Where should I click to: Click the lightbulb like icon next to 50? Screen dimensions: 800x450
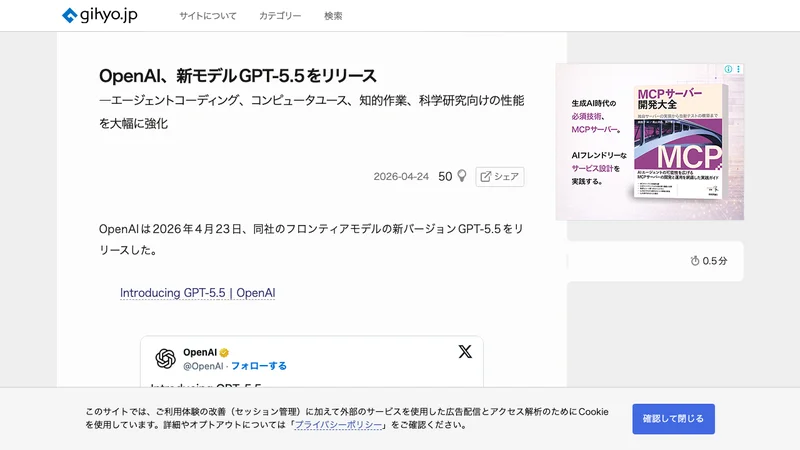pyautogui.click(x=462, y=176)
